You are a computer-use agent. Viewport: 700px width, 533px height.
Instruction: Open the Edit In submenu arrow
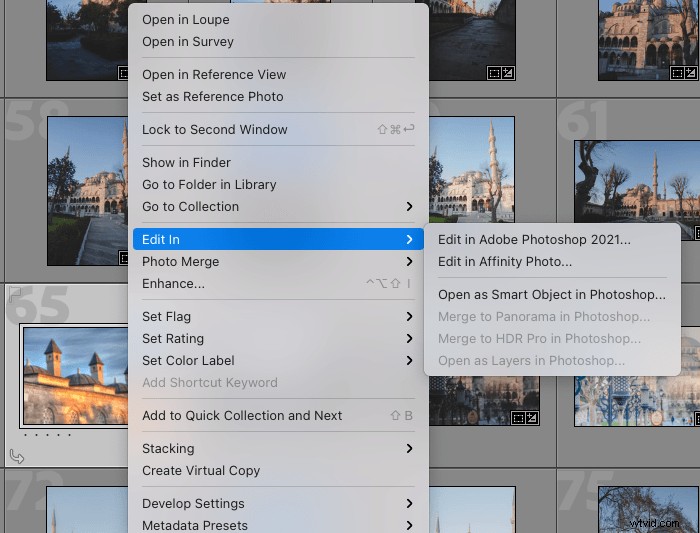[409, 239]
